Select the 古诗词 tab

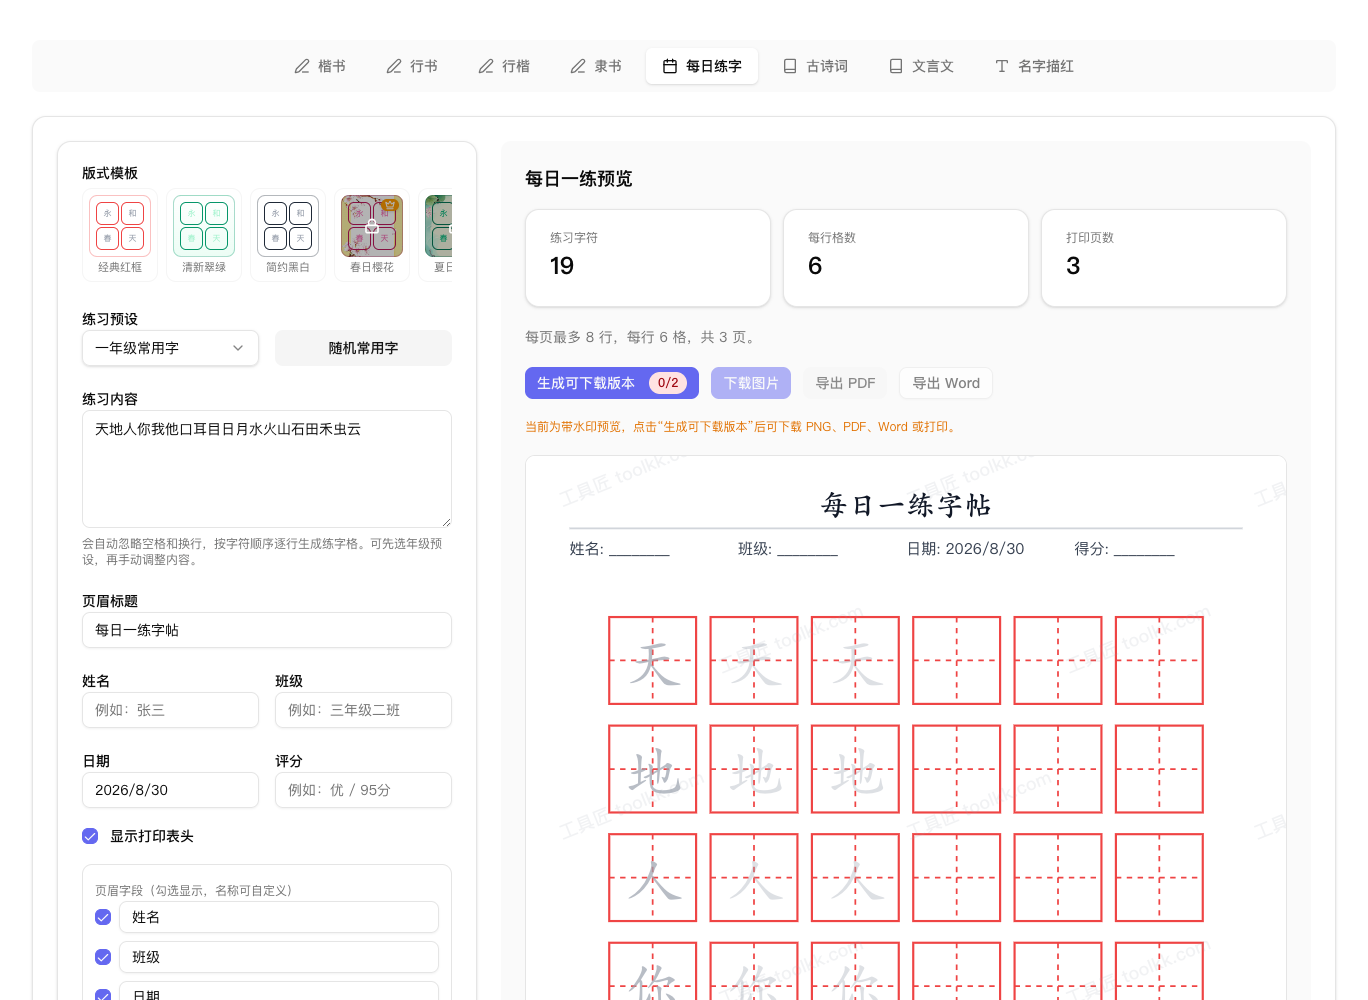[x=815, y=66]
